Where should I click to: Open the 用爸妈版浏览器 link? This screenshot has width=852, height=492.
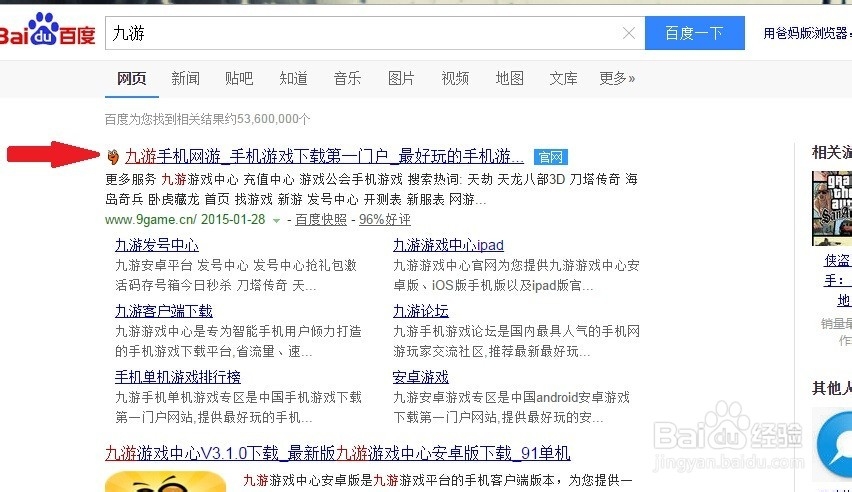(807, 34)
